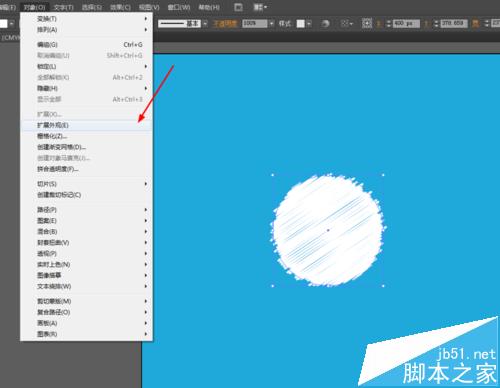Open the Align options icon dropdown
500x388 pixels.
coord(347,24)
